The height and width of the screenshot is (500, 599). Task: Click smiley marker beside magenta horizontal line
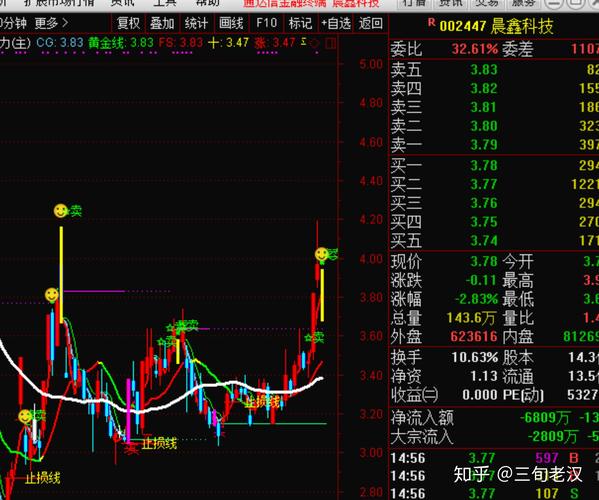pos(52,295)
